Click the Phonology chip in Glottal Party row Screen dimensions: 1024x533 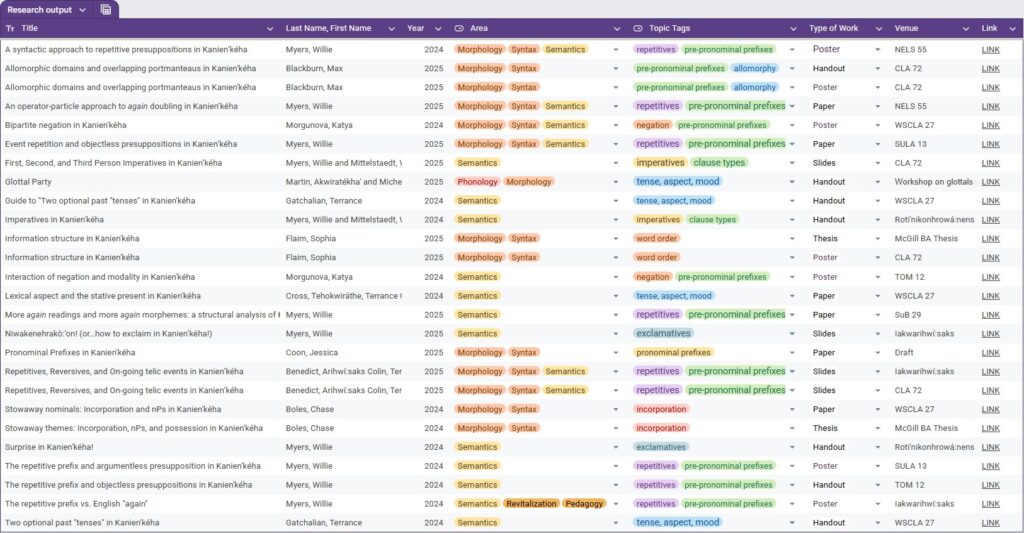point(477,182)
